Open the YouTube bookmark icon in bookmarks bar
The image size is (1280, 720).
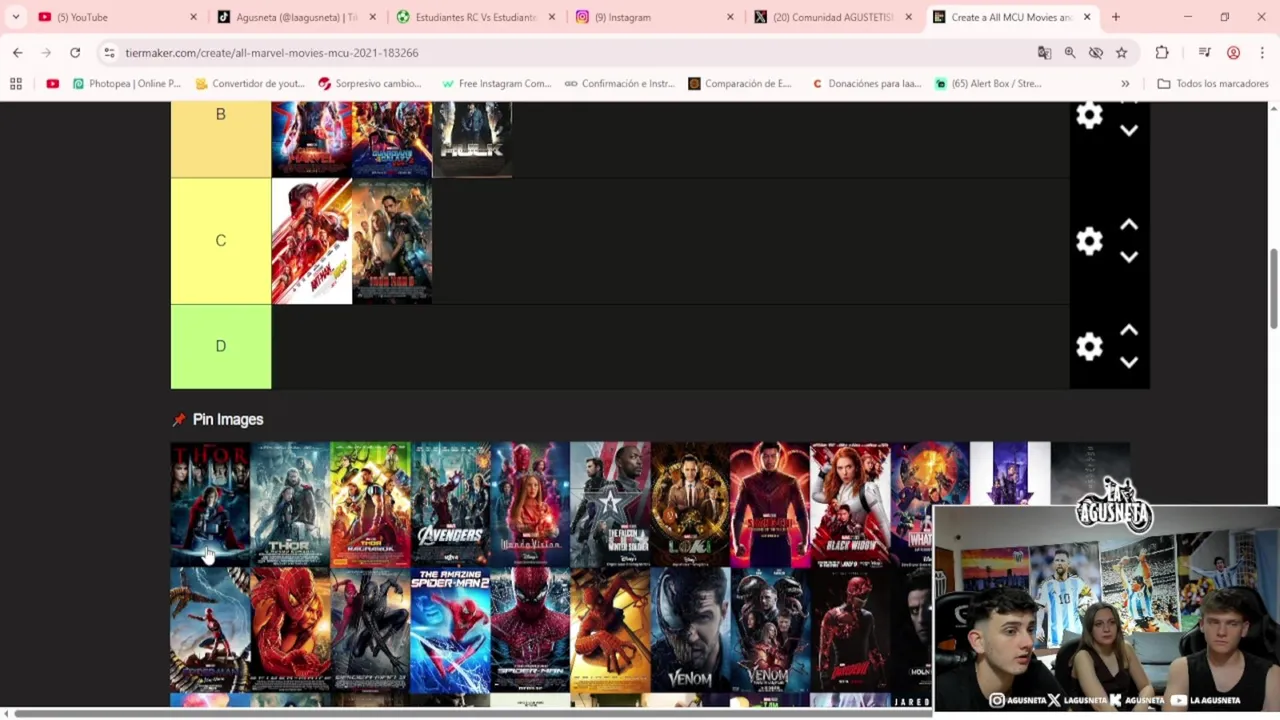52,84
